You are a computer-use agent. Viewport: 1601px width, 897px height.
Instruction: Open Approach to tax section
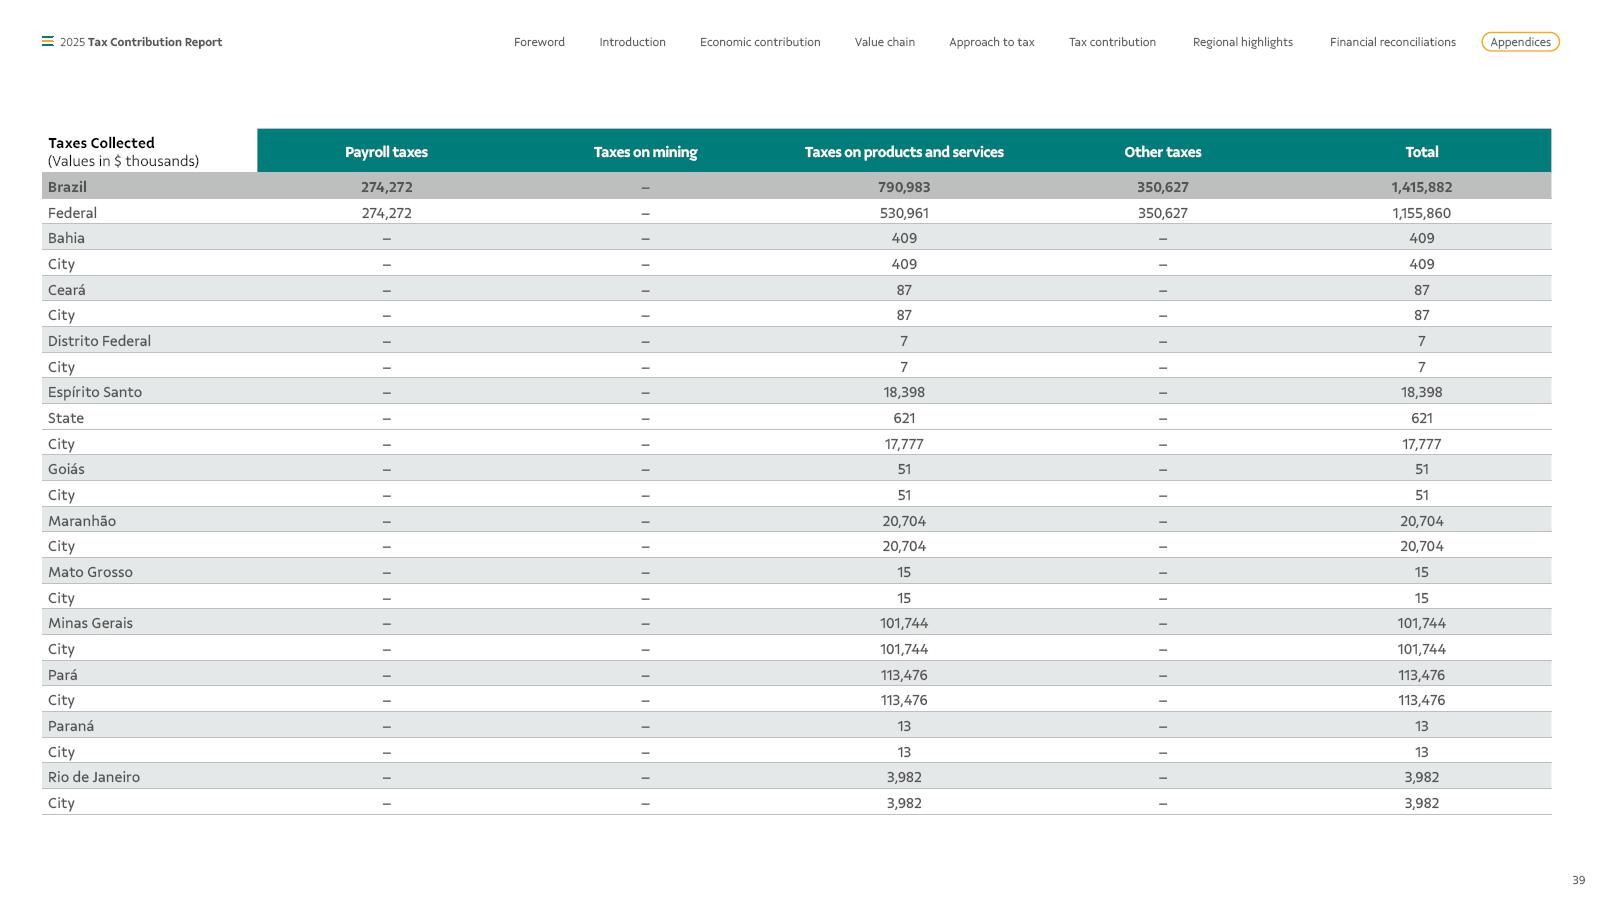pos(991,42)
